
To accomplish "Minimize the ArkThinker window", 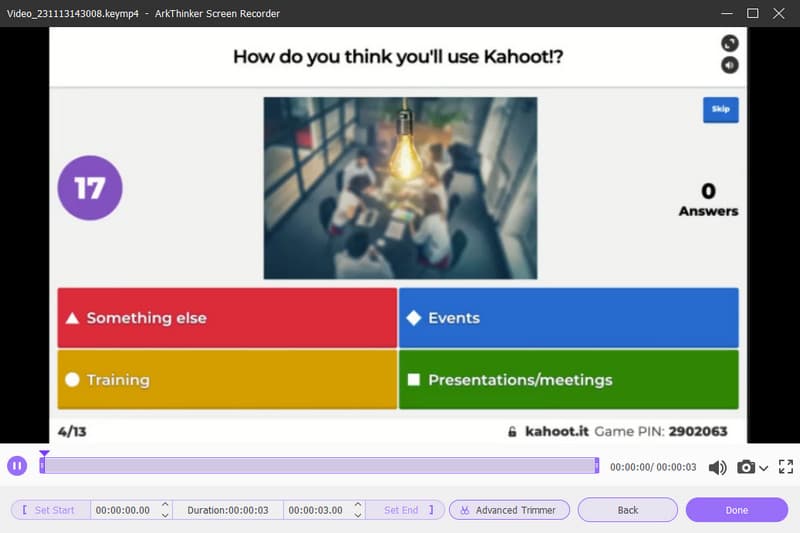I will tap(727, 13).
